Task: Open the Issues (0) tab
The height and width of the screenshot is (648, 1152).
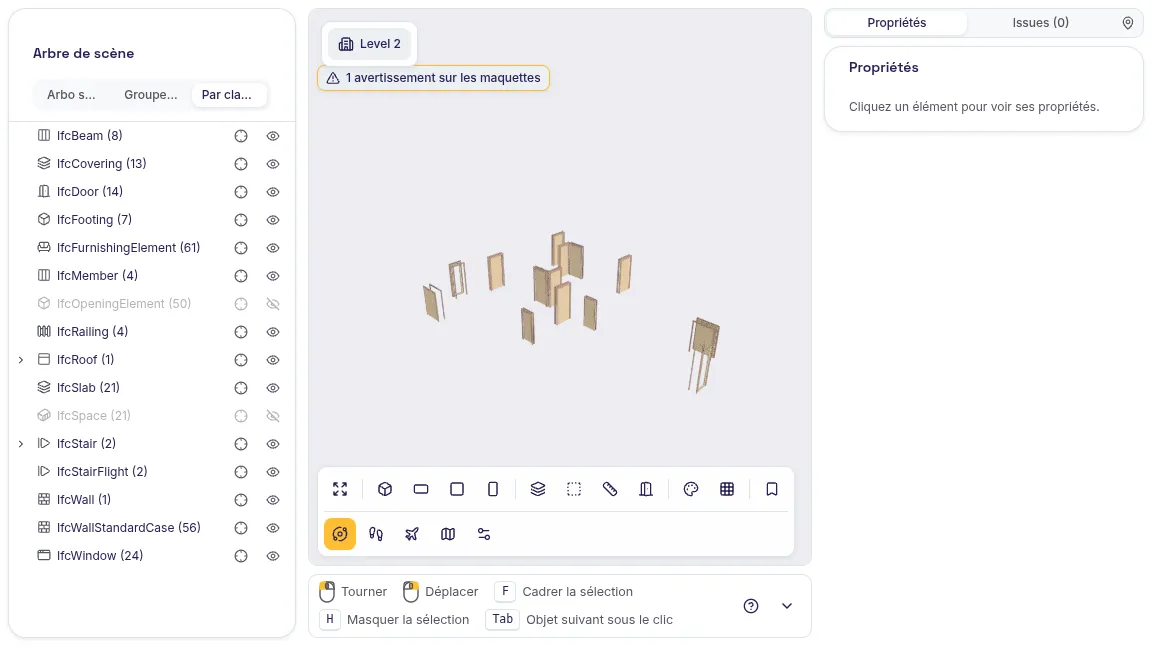Action: (x=1040, y=23)
